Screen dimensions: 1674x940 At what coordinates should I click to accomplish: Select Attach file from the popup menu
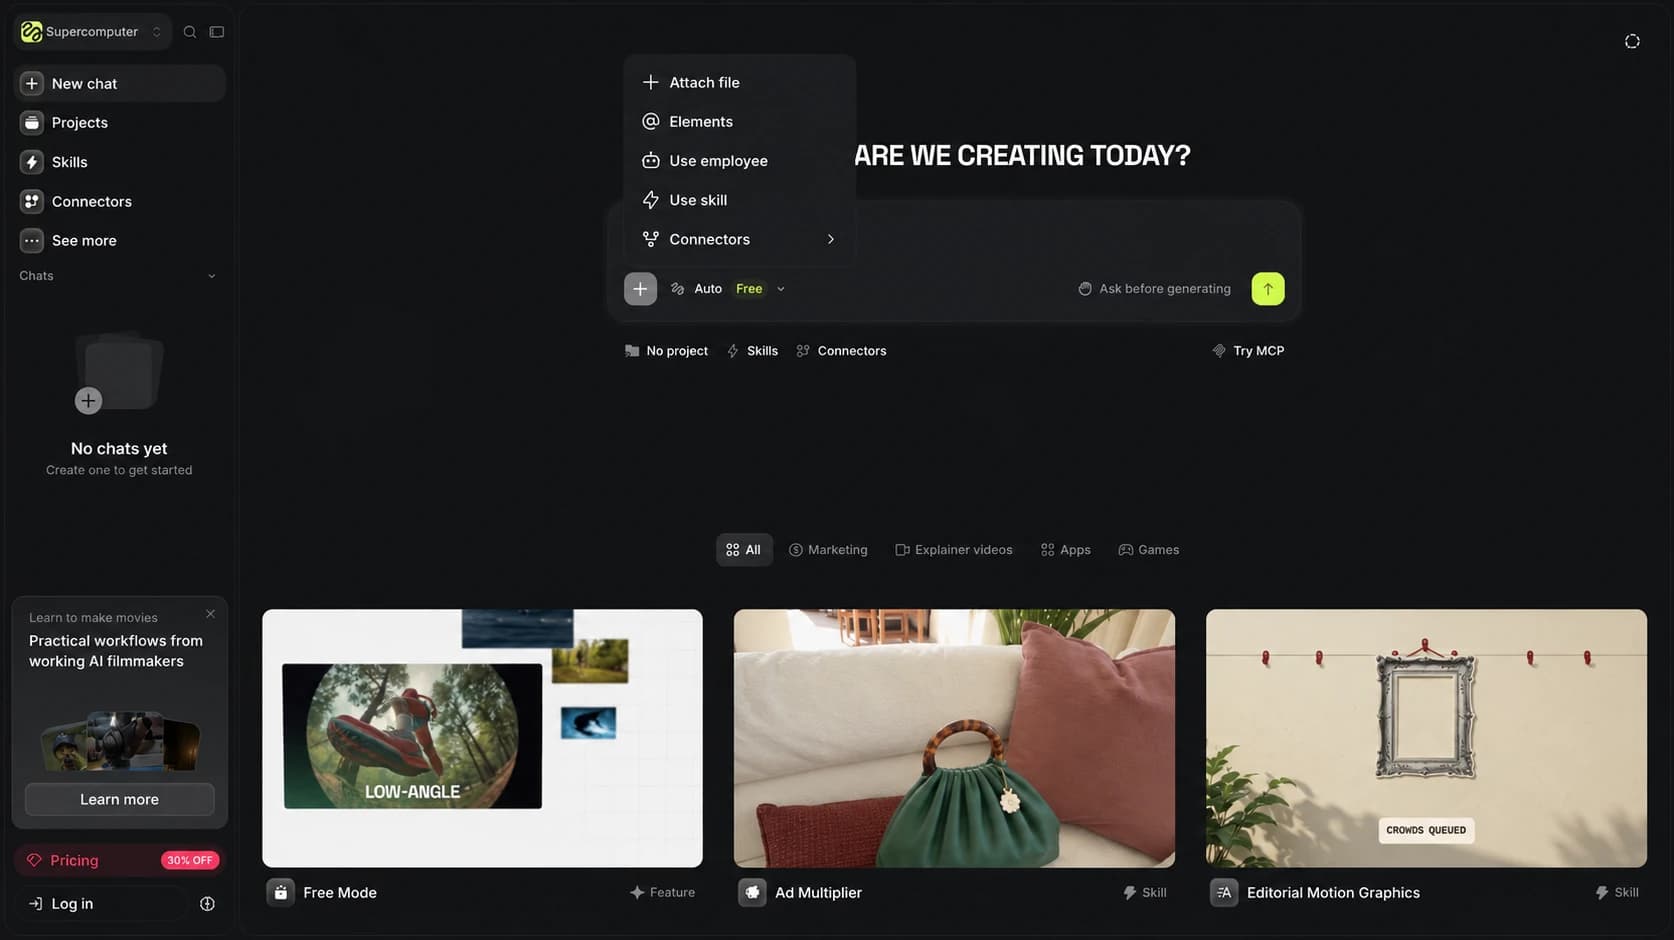click(740, 83)
